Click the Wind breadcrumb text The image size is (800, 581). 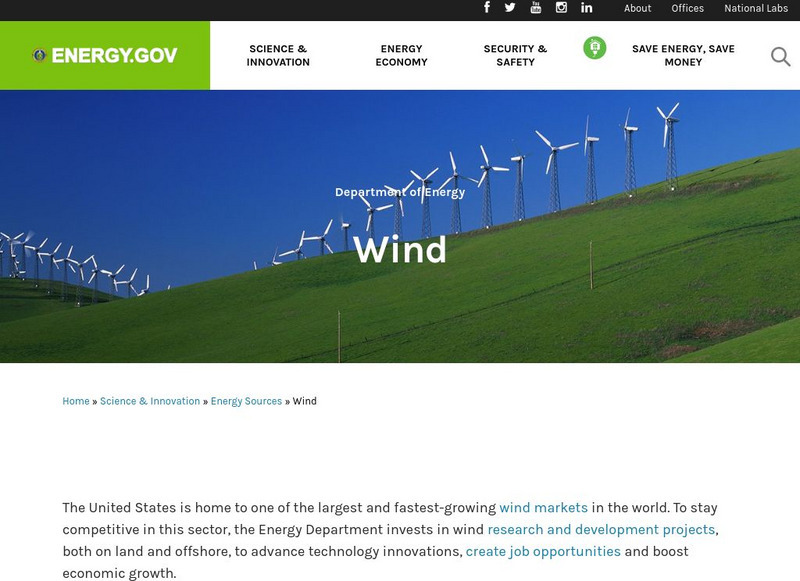(305, 401)
